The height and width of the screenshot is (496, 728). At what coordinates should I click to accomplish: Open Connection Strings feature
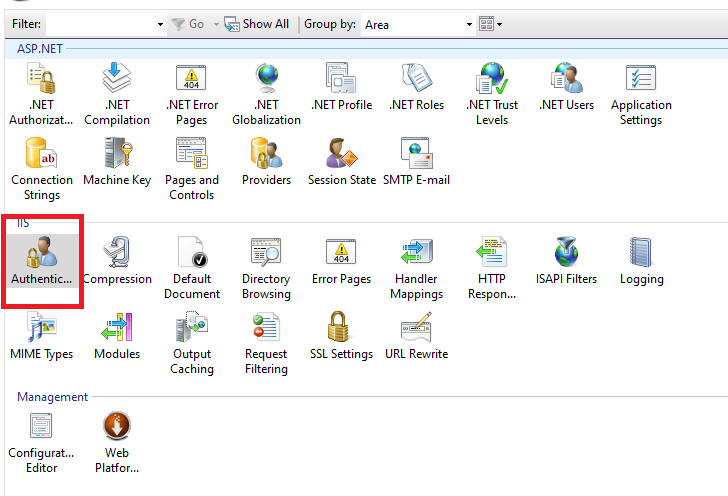[42, 170]
